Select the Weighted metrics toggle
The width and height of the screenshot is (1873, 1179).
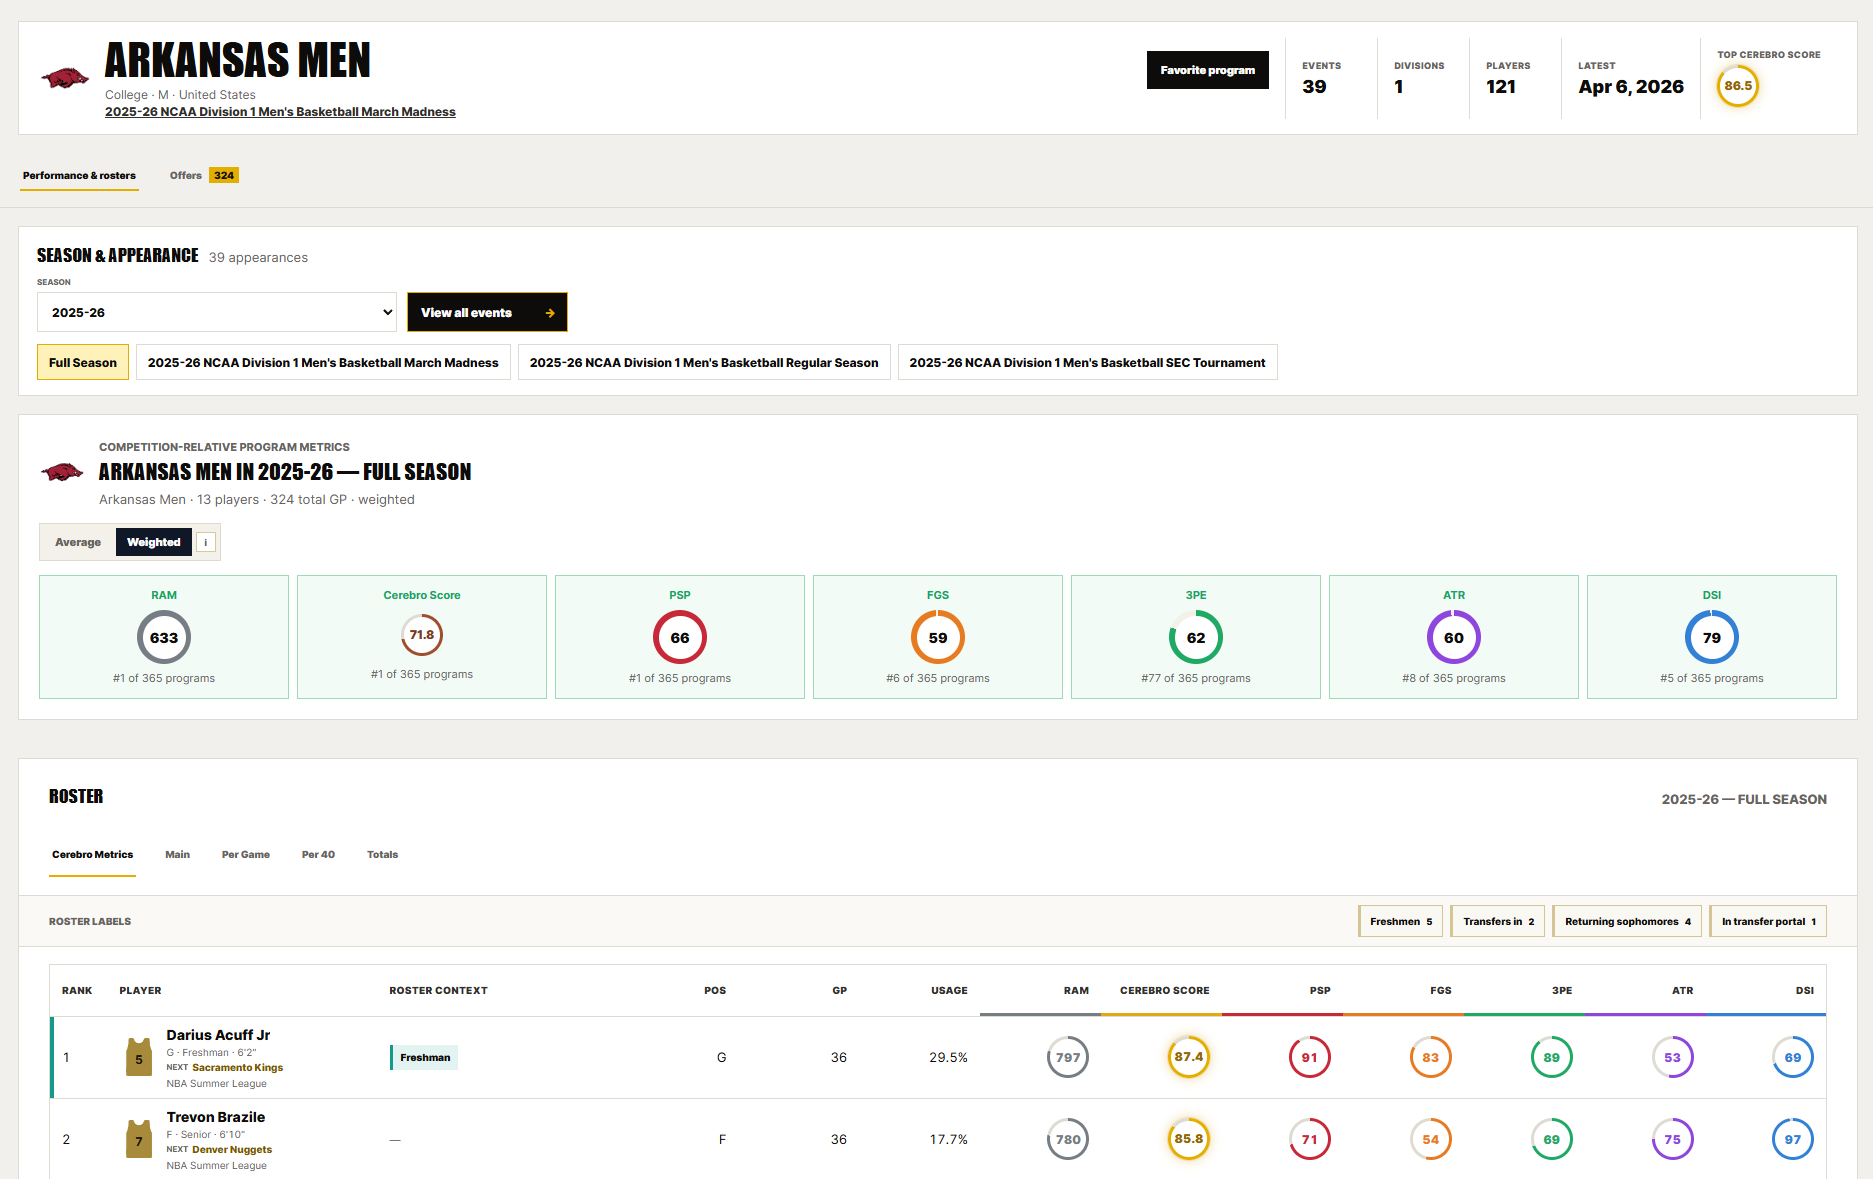pyautogui.click(x=154, y=542)
